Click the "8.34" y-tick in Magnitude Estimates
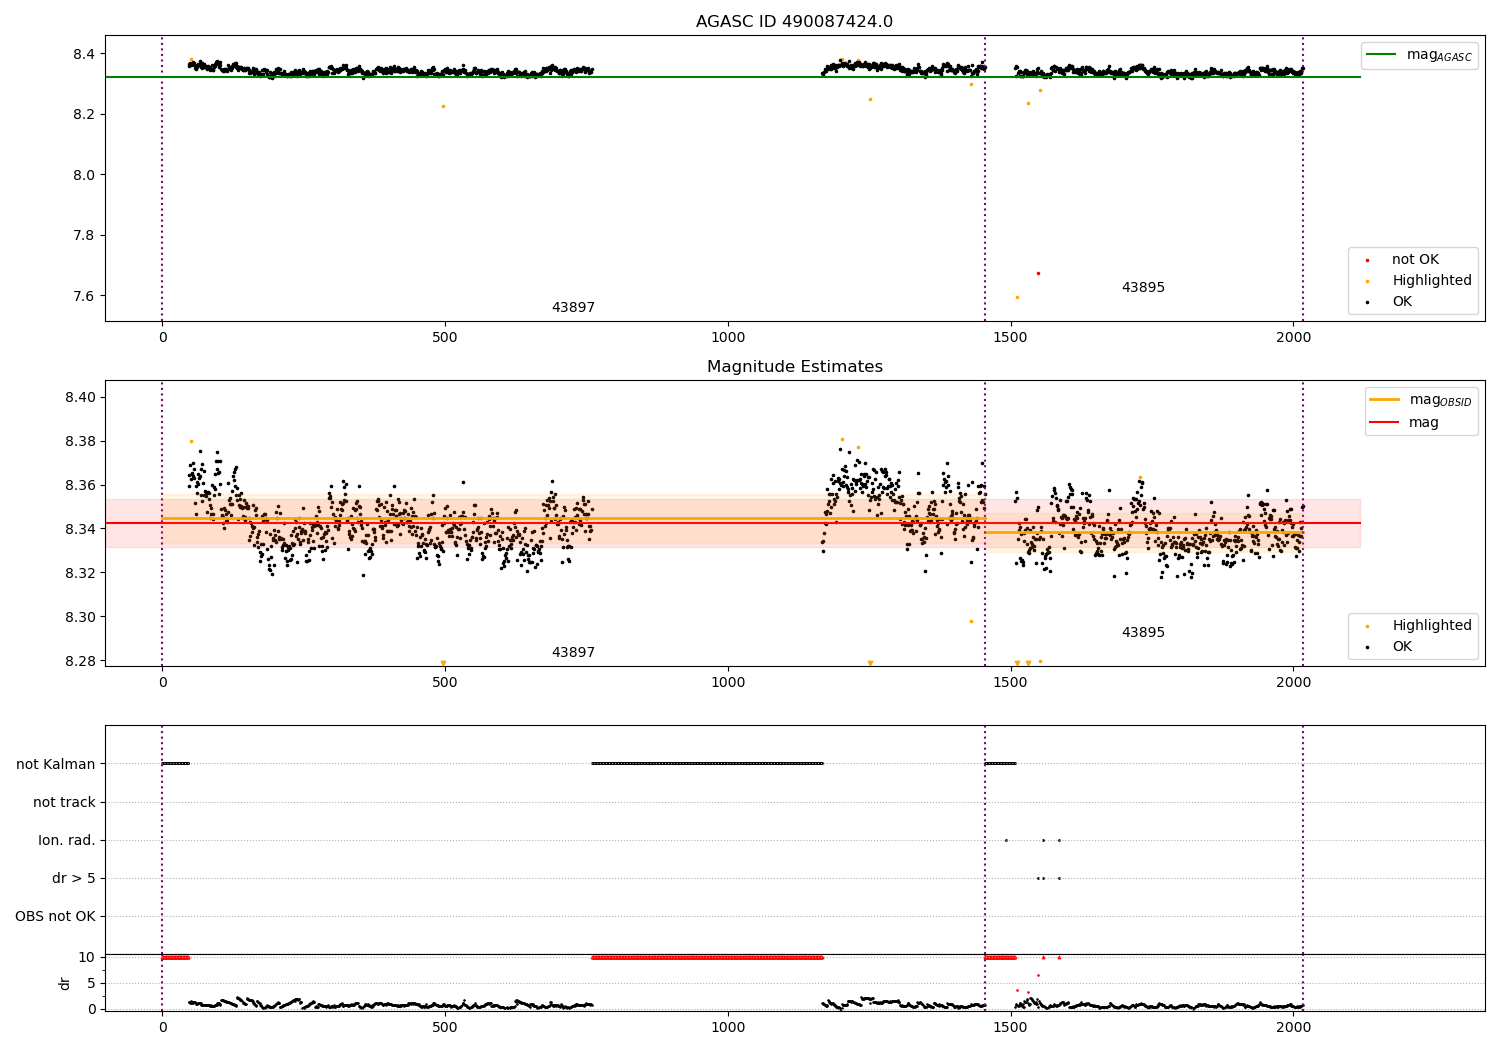Viewport: 1500px width, 1050px height. (79, 529)
